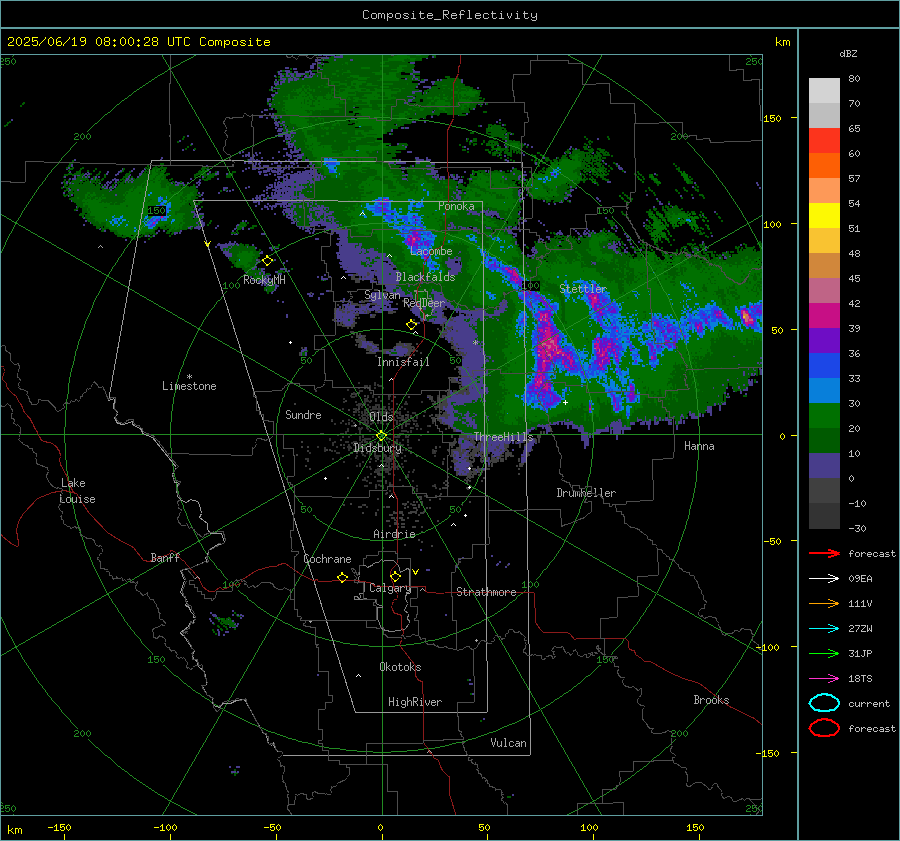The image size is (900, 841).
Task: Click the dBZ legend heading
Action: 848,53
